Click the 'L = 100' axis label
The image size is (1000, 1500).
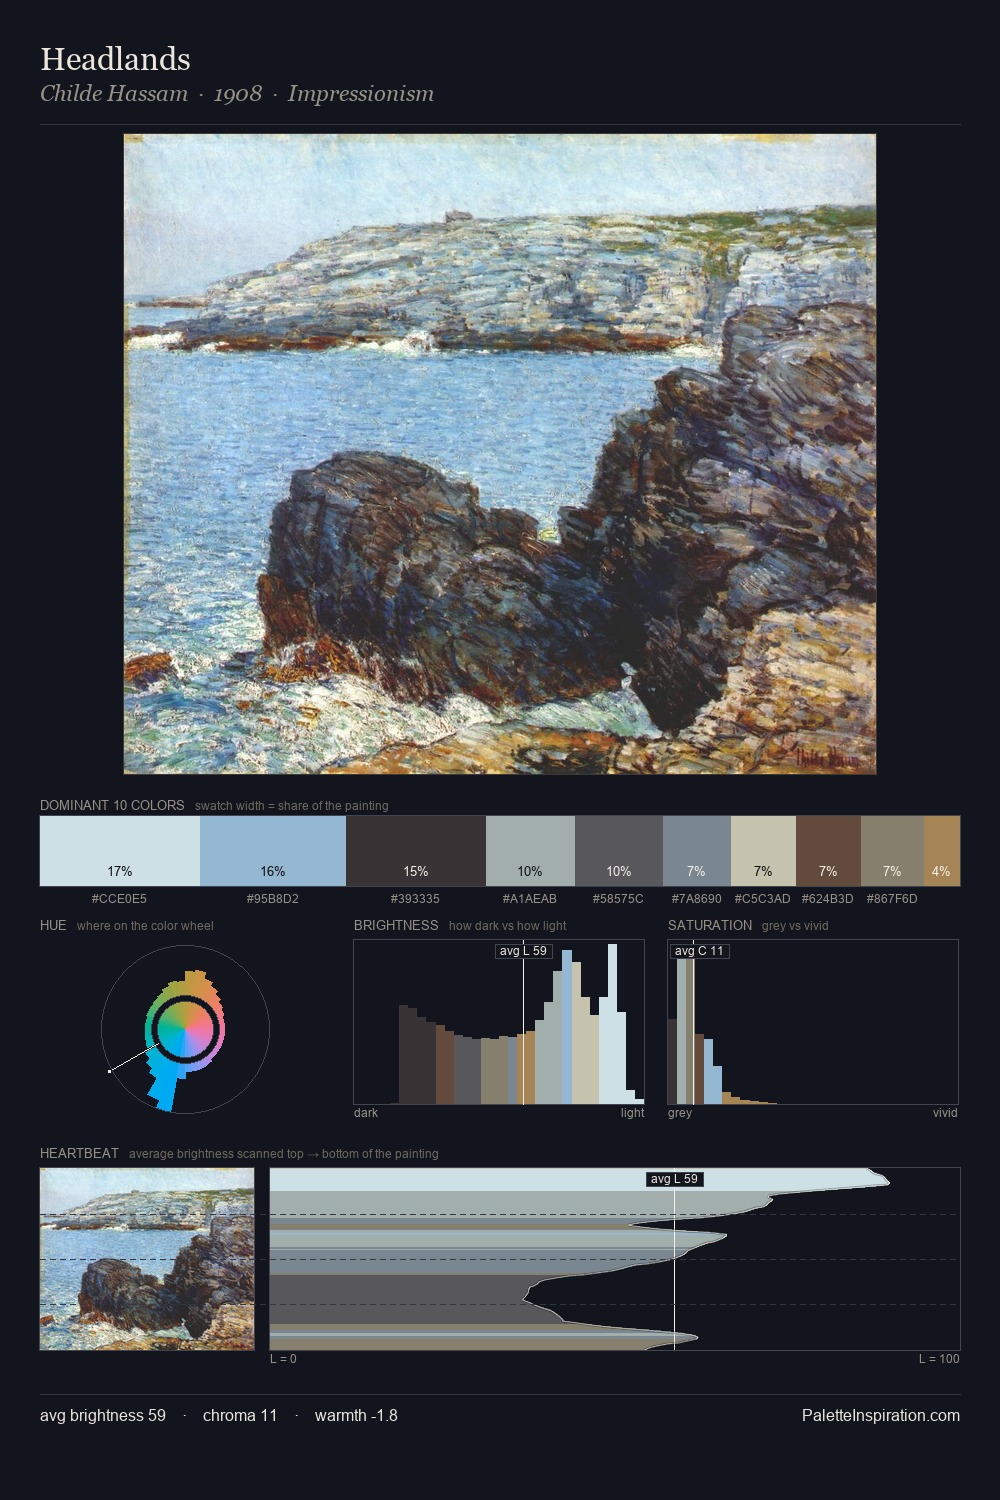point(939,1359)
